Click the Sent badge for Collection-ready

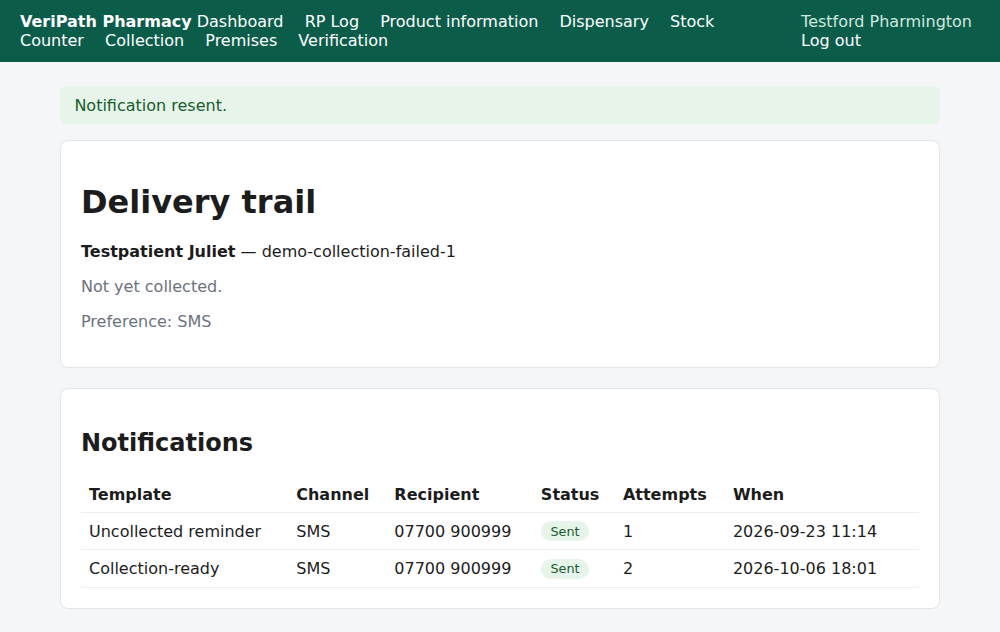565,568
